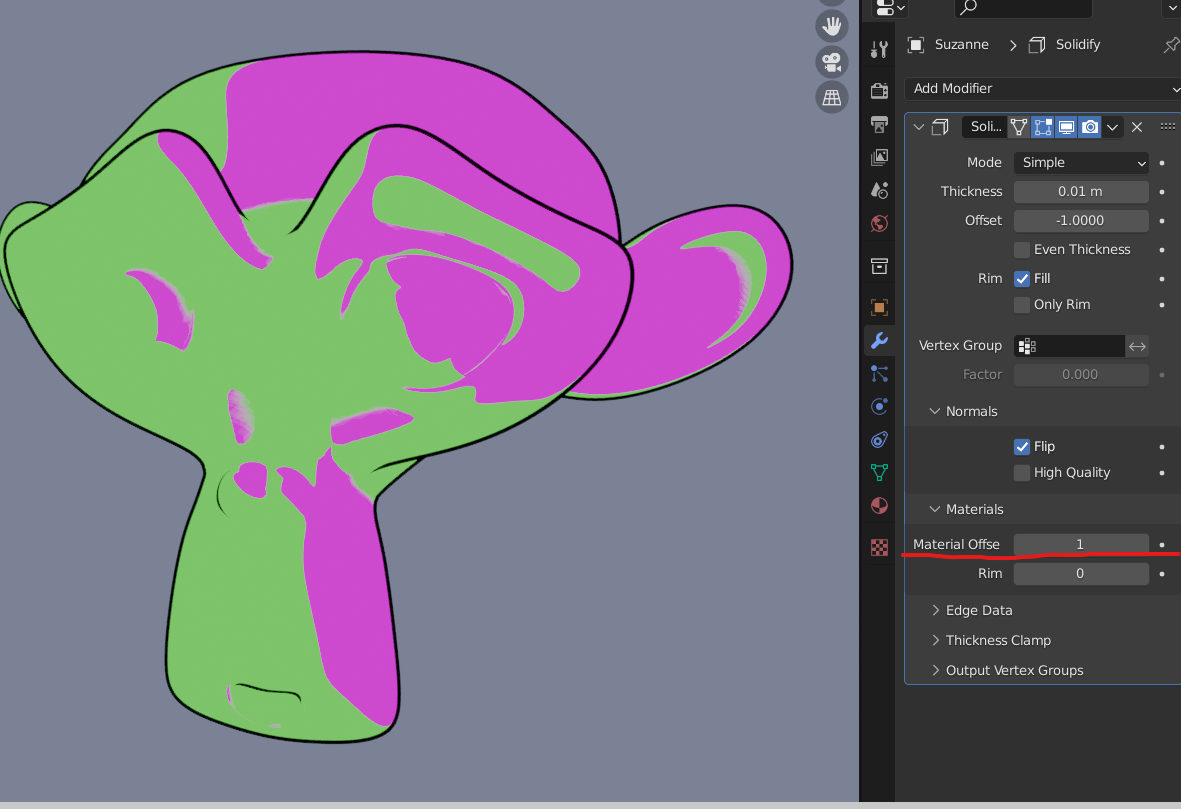Open the Mode dropdown showing Simple
The width and height of the screenshot is (1181, 809).
click(x=1081, y=163)
